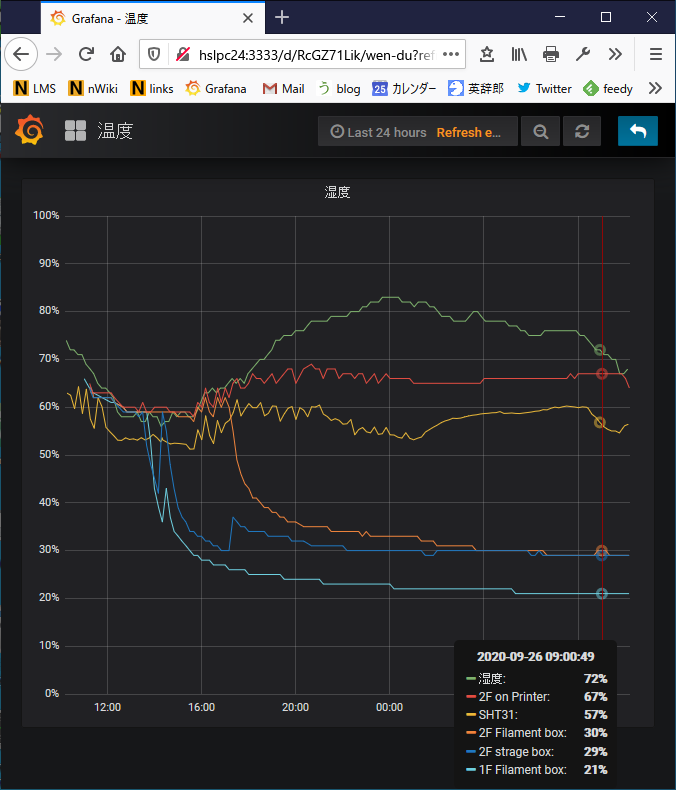Viewport: 676px width, 790px height.
Task: Refresh the dashboard with the sync icon
Action: (x=582, y=132)
